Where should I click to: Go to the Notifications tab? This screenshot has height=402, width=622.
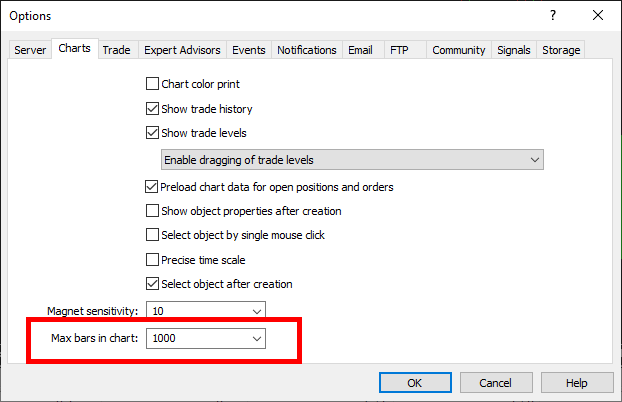(x=307, y=50)
